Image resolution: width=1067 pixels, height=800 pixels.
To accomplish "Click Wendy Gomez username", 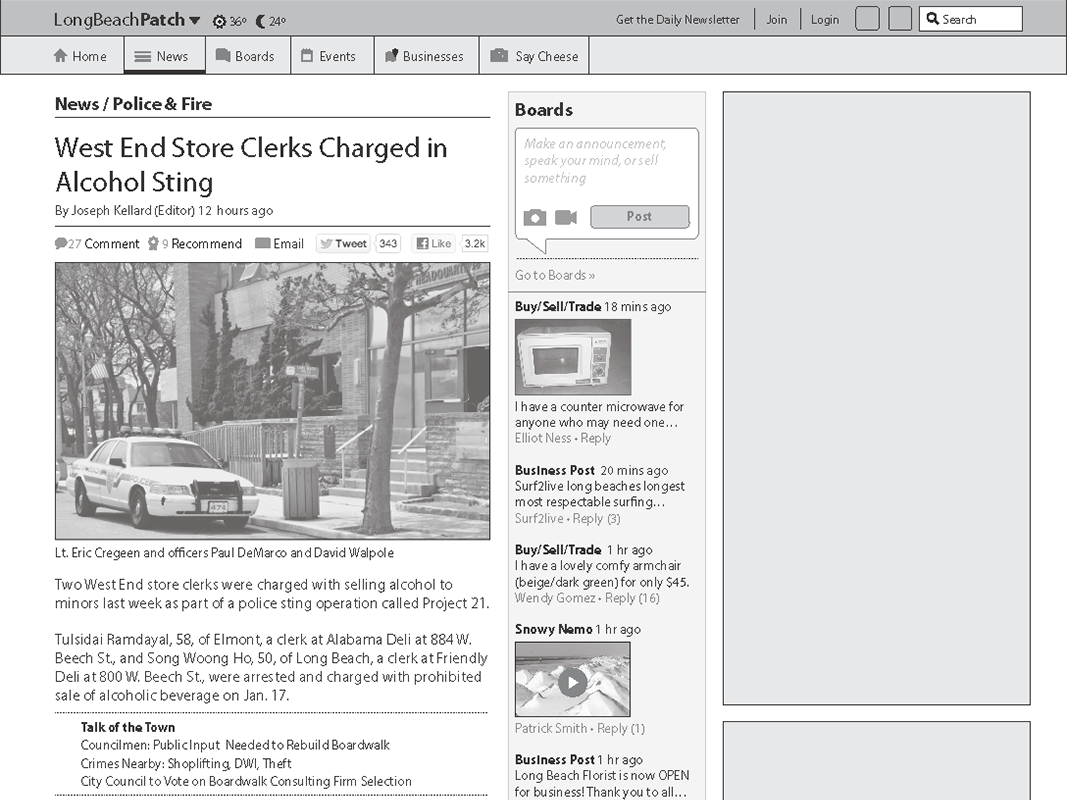I will coord(555,598).
